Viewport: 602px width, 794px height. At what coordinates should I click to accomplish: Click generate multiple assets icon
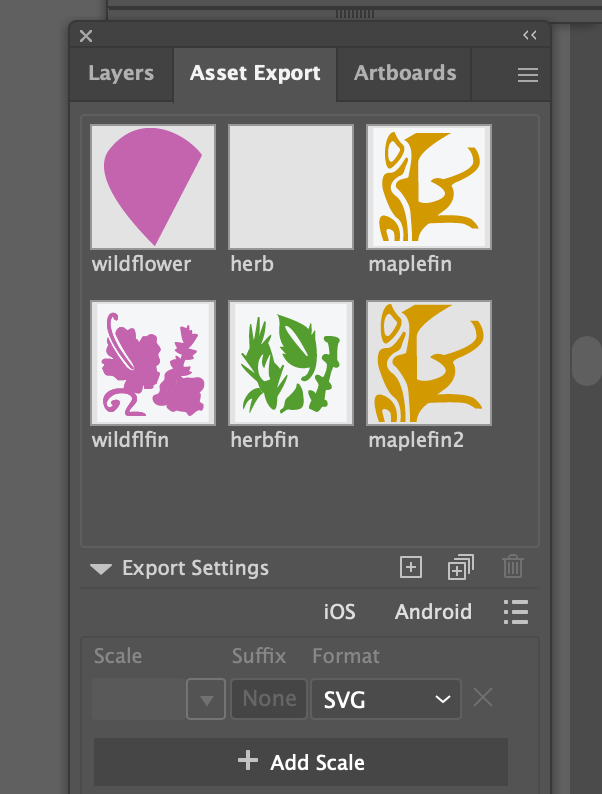pos(461,567)
